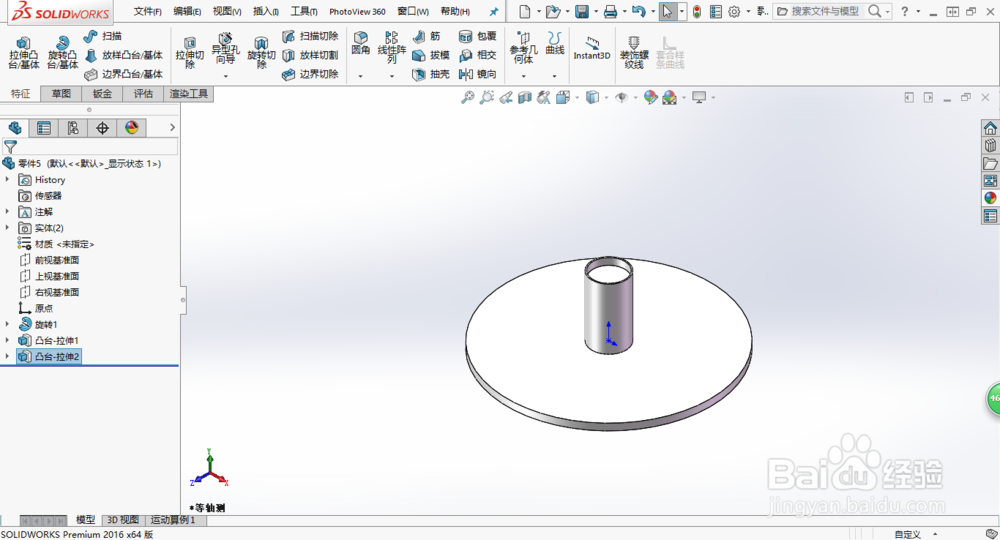Viewport: 1000px width, 540px height.
Task: Switch to the 评估 evaluate tab
Action: click(x=143, y=94)
